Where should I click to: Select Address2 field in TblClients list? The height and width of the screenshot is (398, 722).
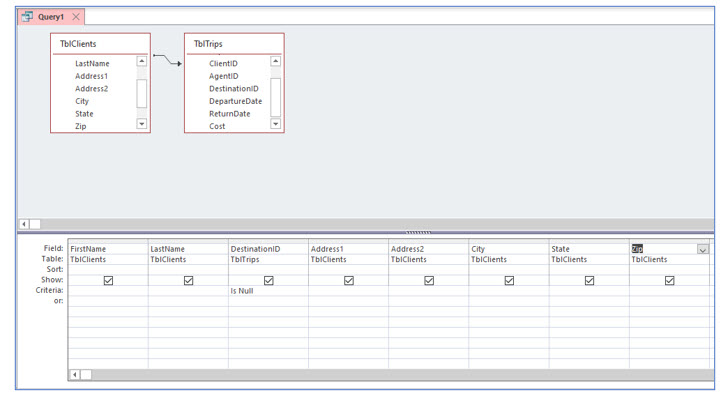coord(91,88)
